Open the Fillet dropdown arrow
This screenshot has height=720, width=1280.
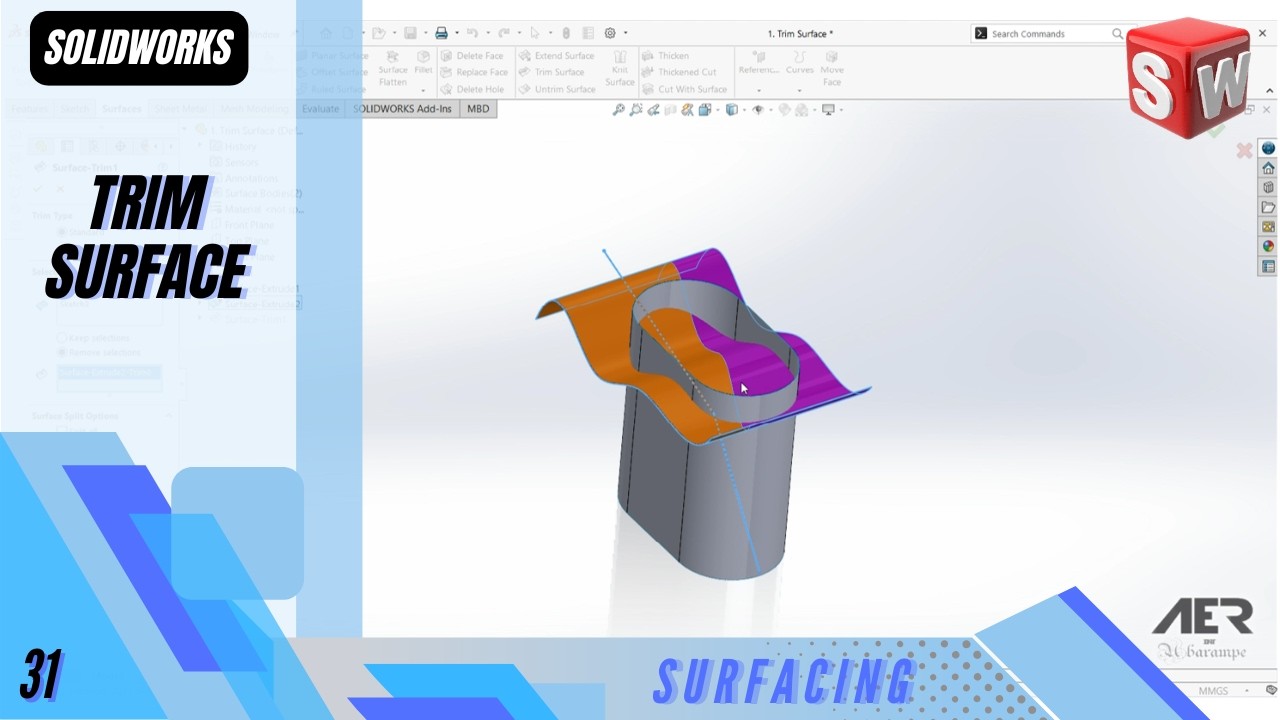[423, 90]
